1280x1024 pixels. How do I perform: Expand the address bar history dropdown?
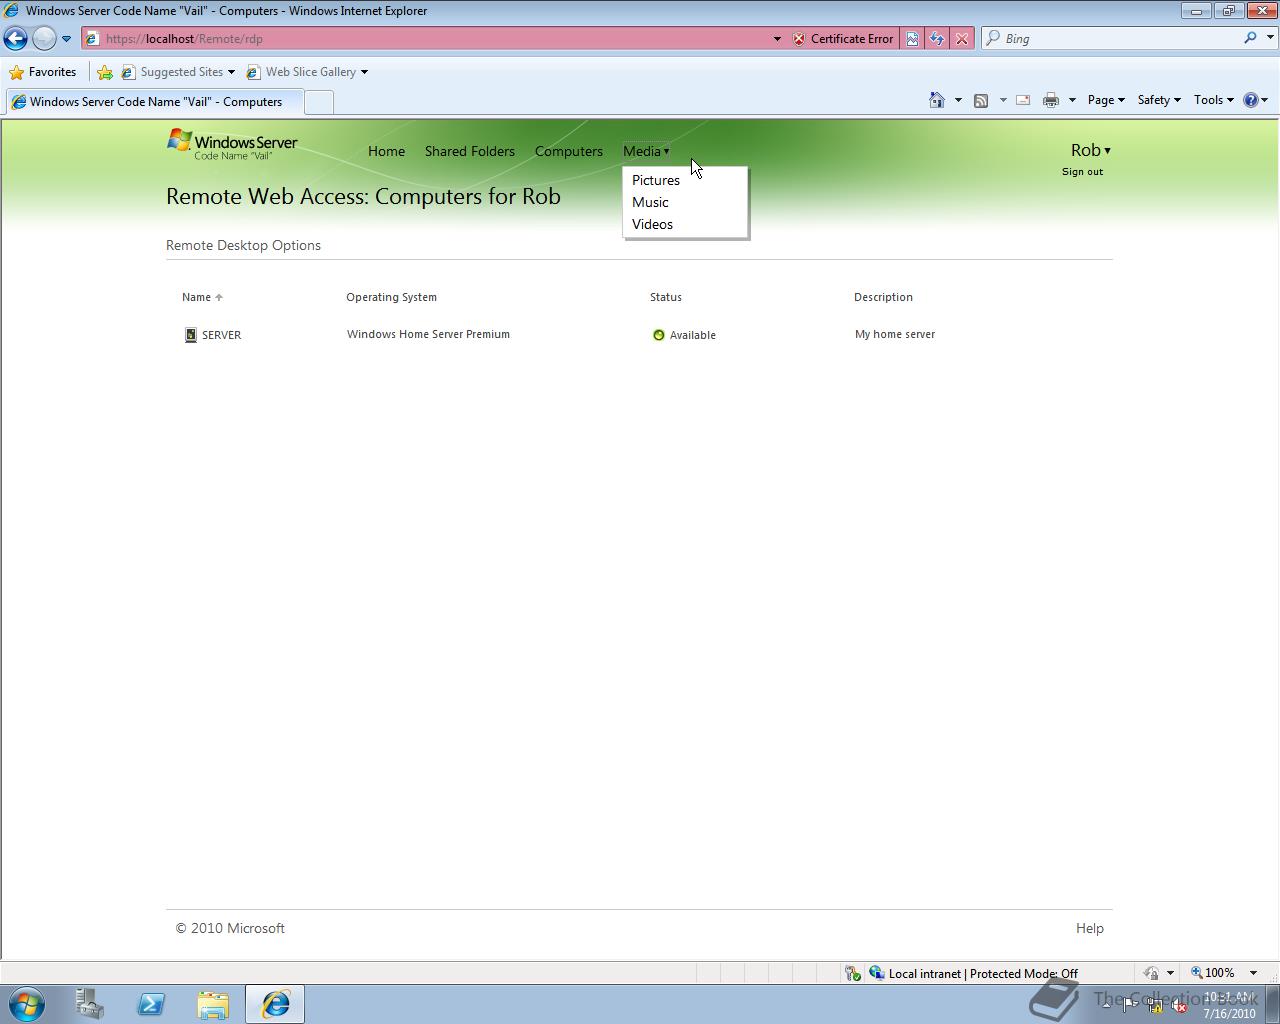(x=777, y=39)
